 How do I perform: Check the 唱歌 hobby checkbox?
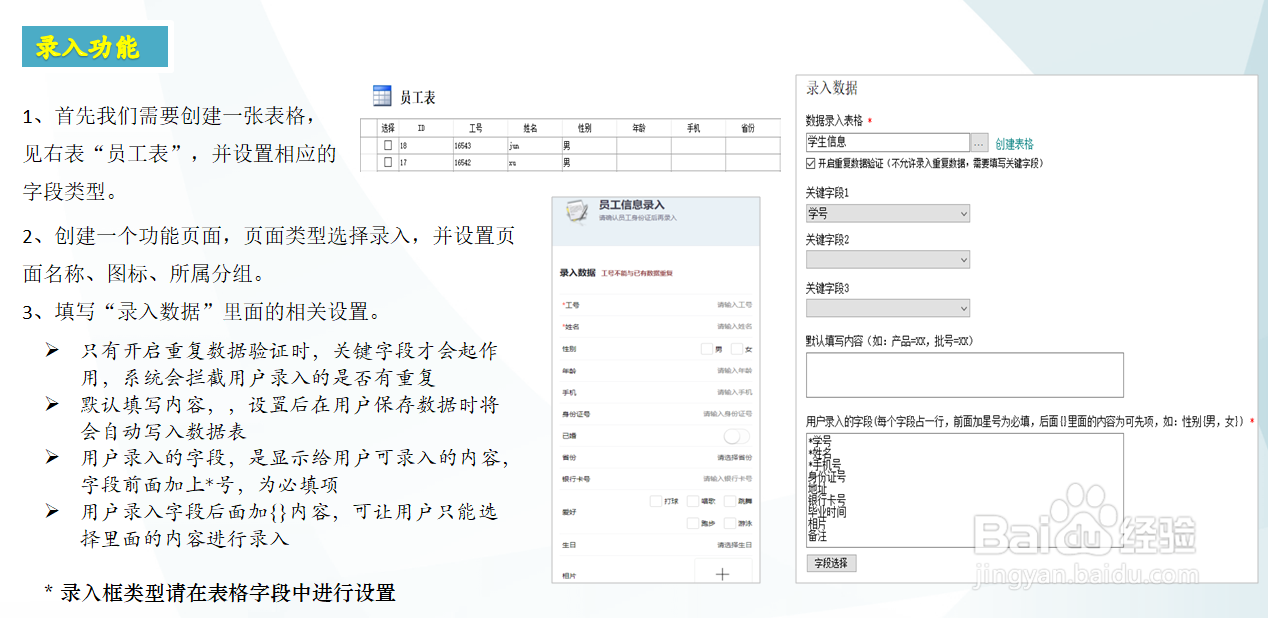coord(695,499)
